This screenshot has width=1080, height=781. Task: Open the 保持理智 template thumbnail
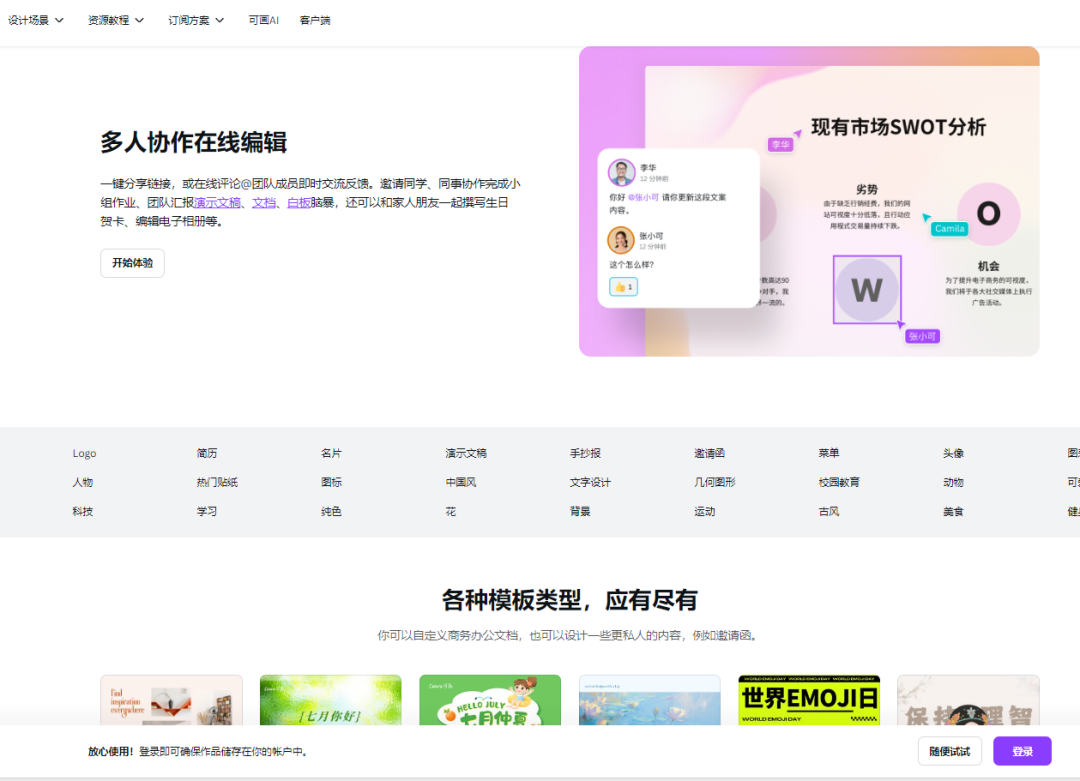click(x=968, y=700)
